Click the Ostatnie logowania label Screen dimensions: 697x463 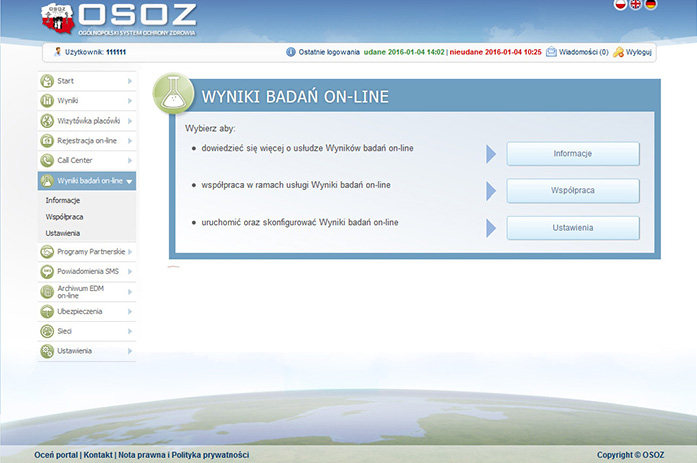[x=329, y=52]
